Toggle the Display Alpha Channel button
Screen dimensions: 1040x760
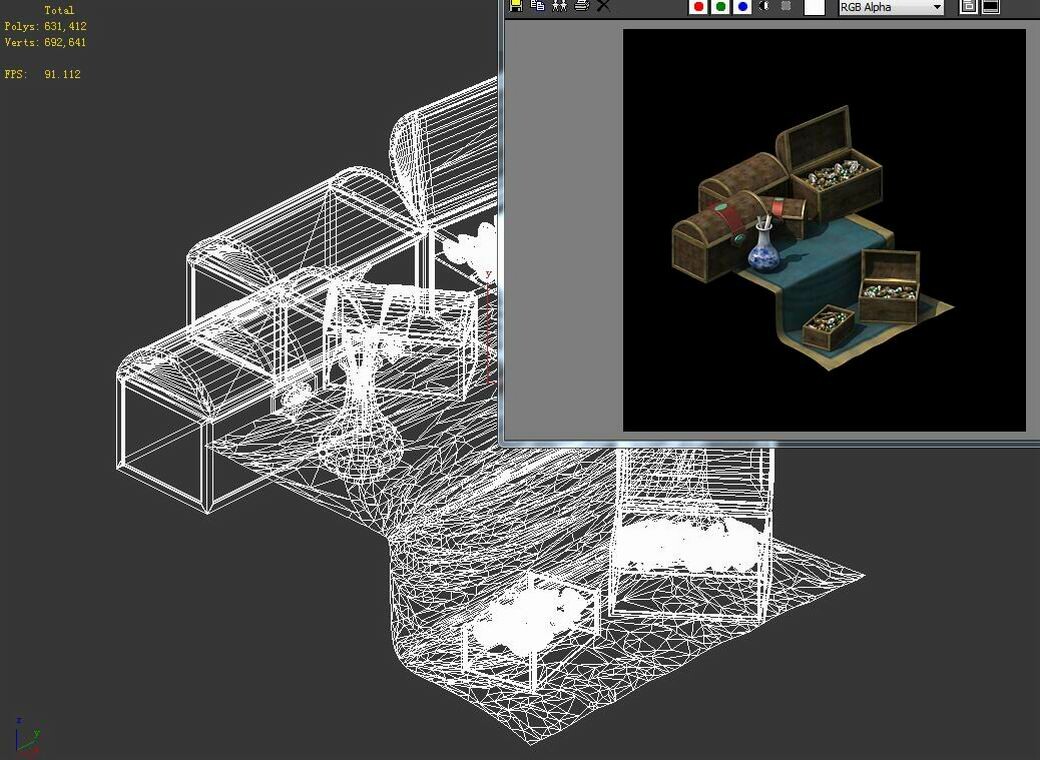click(764, 6)
